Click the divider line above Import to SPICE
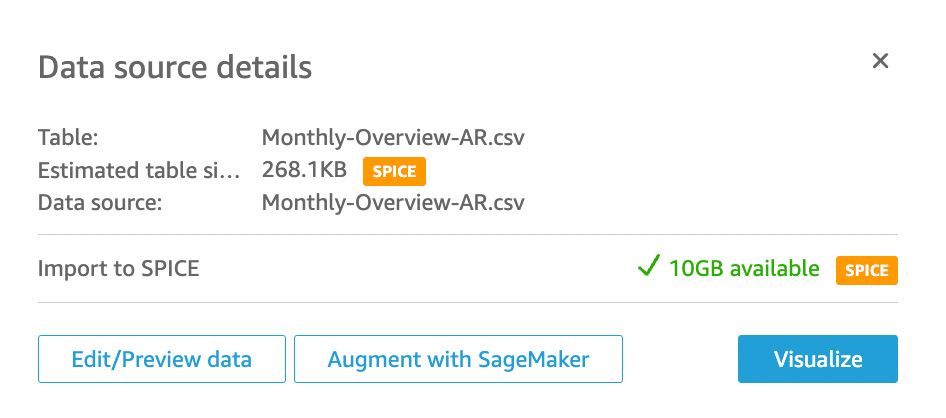Viewport: 946px width, 418px height. tap(467, 235)
